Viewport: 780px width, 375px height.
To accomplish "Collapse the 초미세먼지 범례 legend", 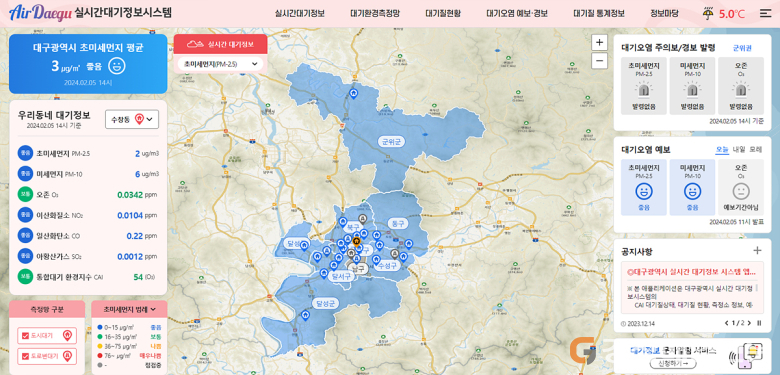I will (129, 309).
